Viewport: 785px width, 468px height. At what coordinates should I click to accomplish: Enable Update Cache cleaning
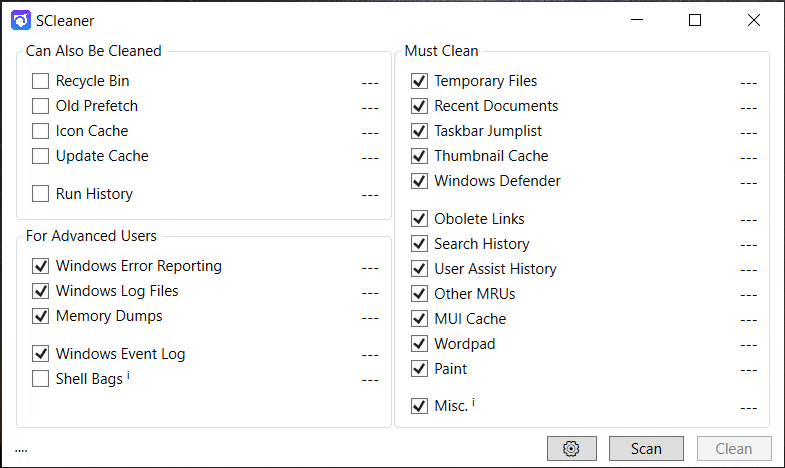pyautogui.click(x=40, y=156)
